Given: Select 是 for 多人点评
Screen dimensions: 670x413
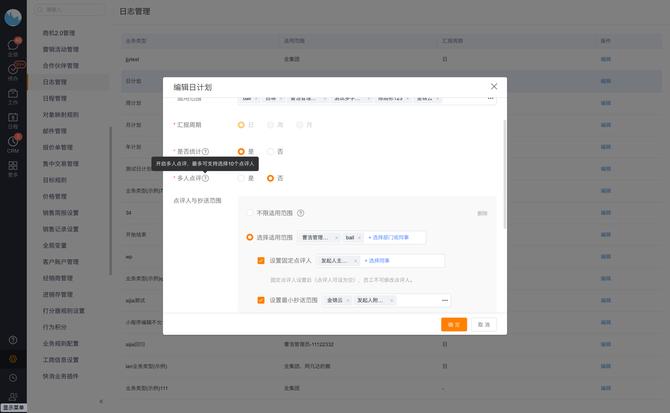Looking at the screenshot, I should tap(241, 178).
